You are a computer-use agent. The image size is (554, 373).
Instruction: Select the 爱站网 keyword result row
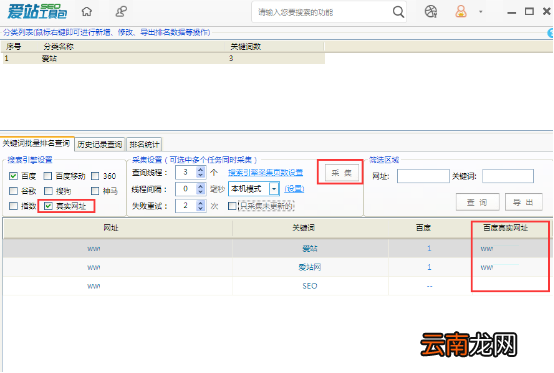click(x=277, y=267)
